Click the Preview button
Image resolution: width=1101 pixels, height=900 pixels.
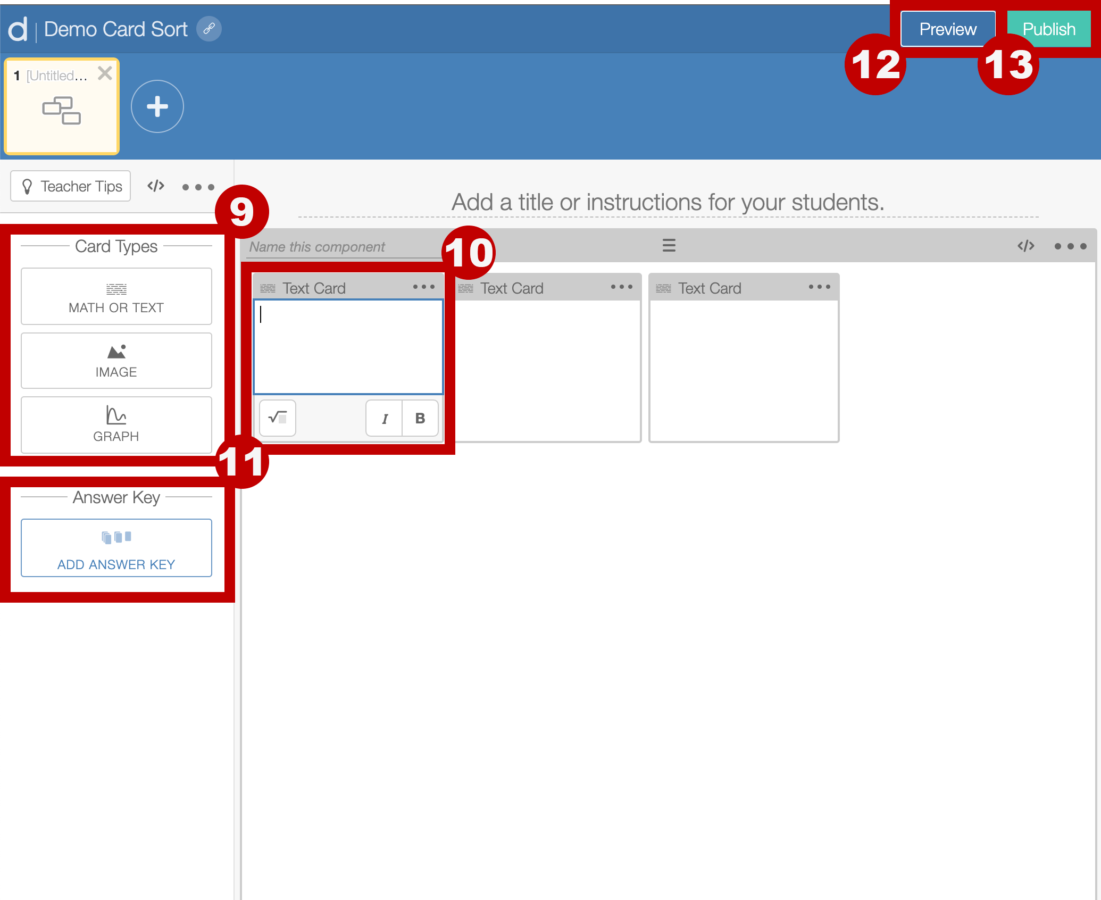pyautogui.click(x=946, y=29)
